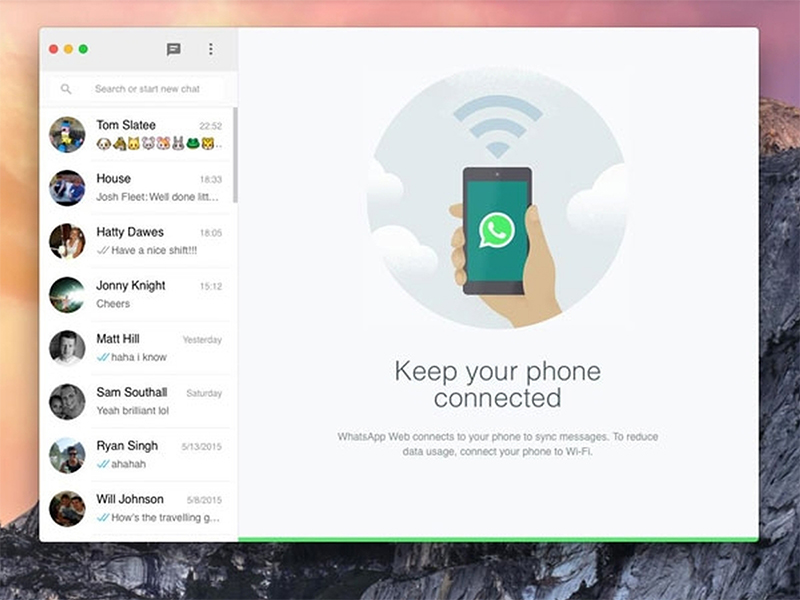800x600 pixels.
Task: Click read-receipt ticks on Ryan Singh's message
Action: 103,464
